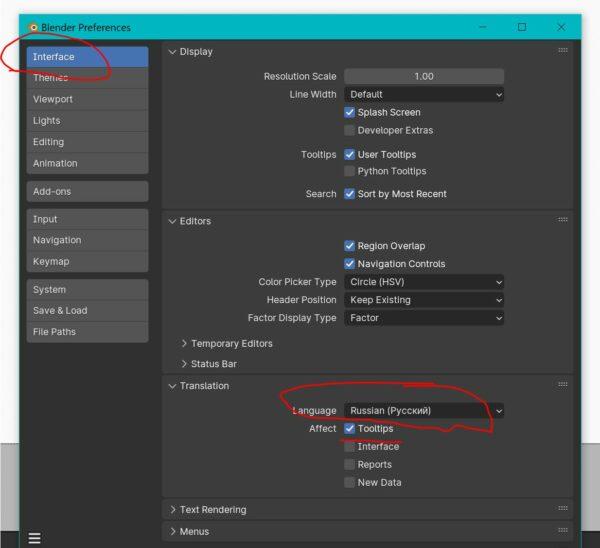Toggle Sort by Most Recent checkbox
Image resolution: width=600 pixels, height=548 pixels.
[349, 194]
